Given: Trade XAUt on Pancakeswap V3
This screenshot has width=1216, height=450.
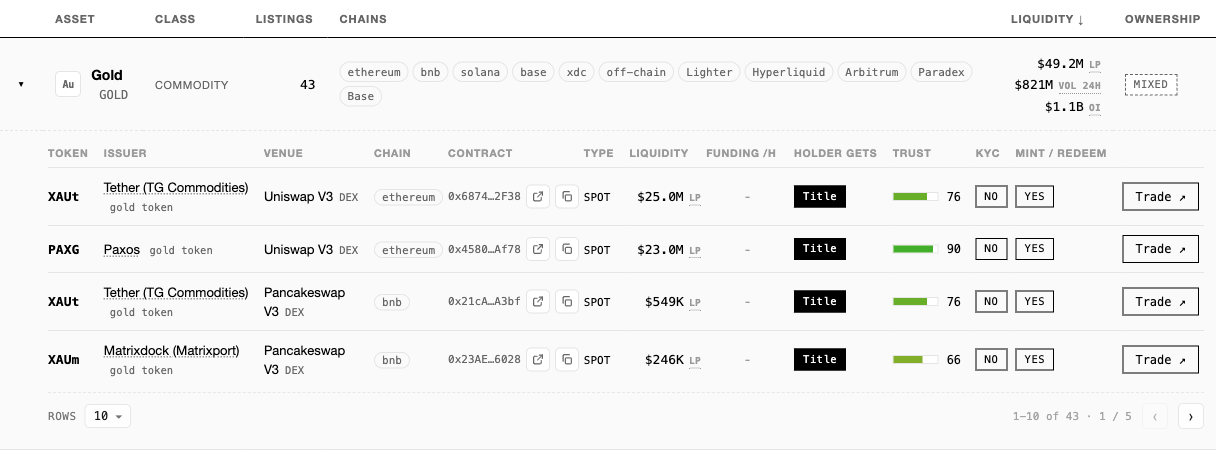Looking at the screenshot, I should click(1160, 302).
